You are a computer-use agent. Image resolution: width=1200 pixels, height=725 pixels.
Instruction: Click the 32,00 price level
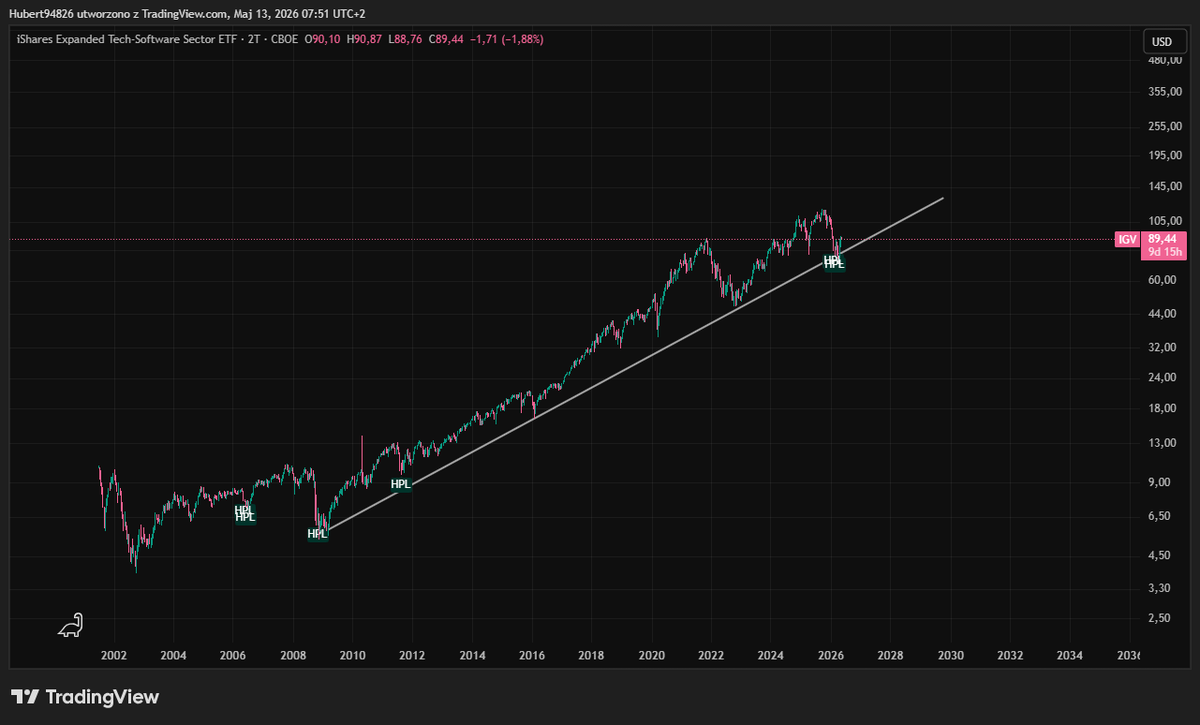(x=1163, y=347)
